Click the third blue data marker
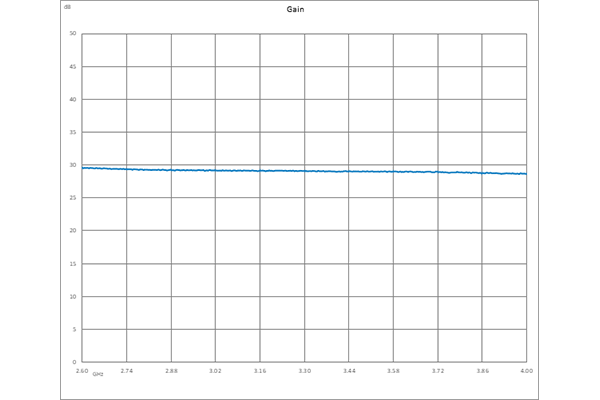Screen dimensions: 600x400 click(x=193, y=176)
